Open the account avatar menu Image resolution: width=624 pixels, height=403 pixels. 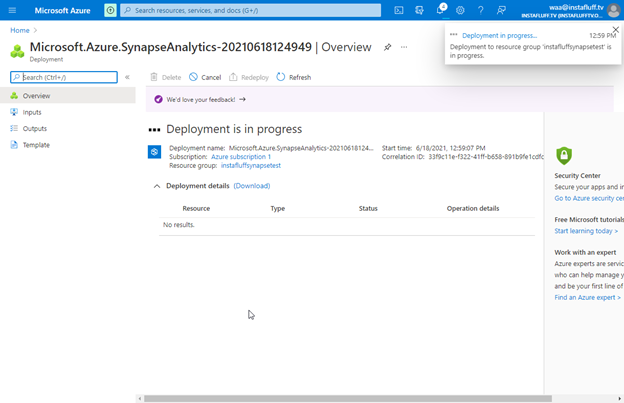pyautogui.click(x=614, y=11)
